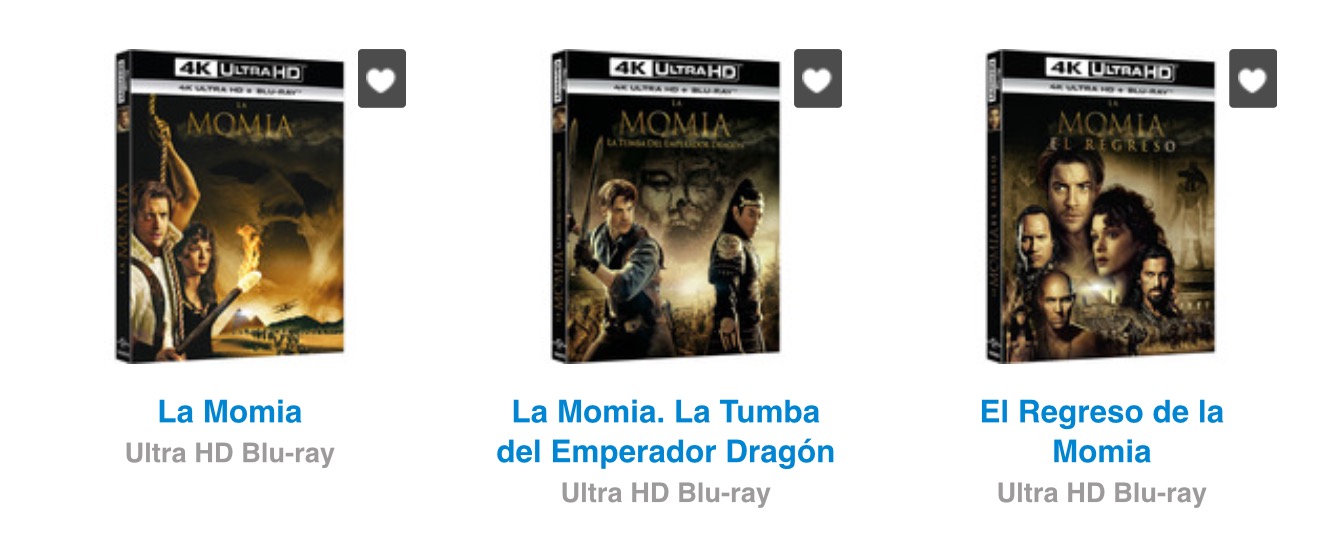View the El Regreso de la Momia cover
Viewport: 1332px width, 537px height.
point(1101,207)
